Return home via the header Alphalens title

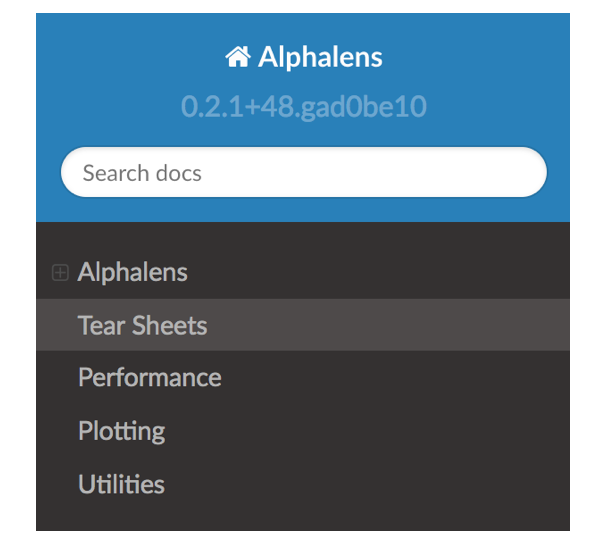[319, 57]
